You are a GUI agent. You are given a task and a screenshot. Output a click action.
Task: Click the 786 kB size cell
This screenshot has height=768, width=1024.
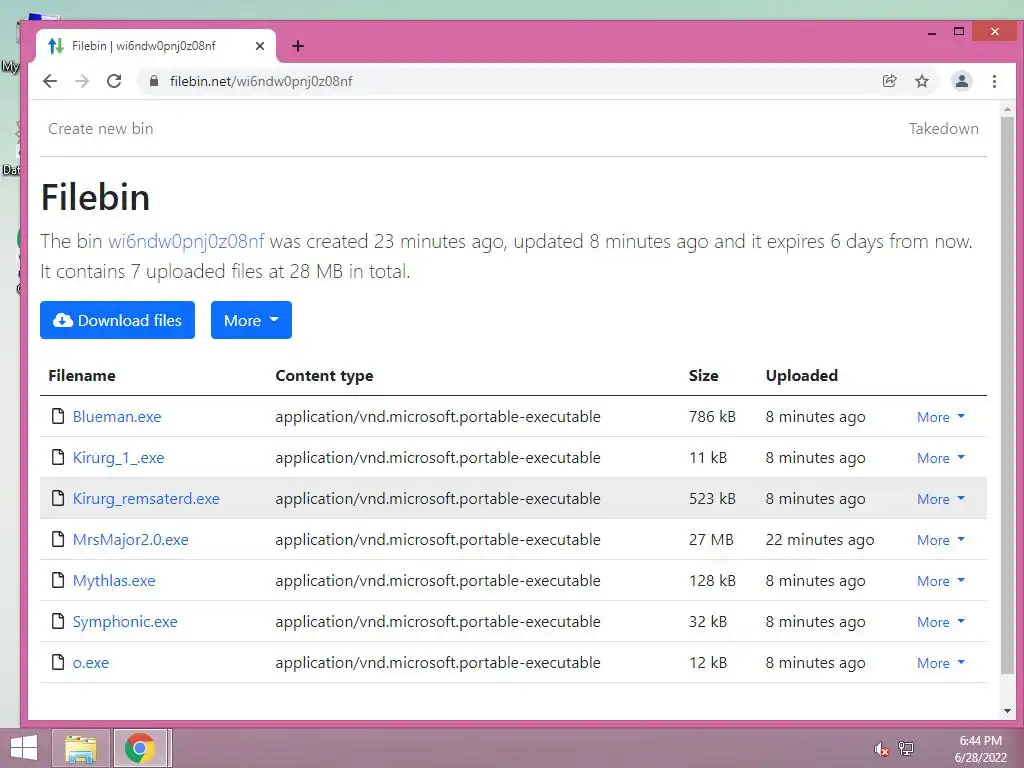tap(712, 417)
